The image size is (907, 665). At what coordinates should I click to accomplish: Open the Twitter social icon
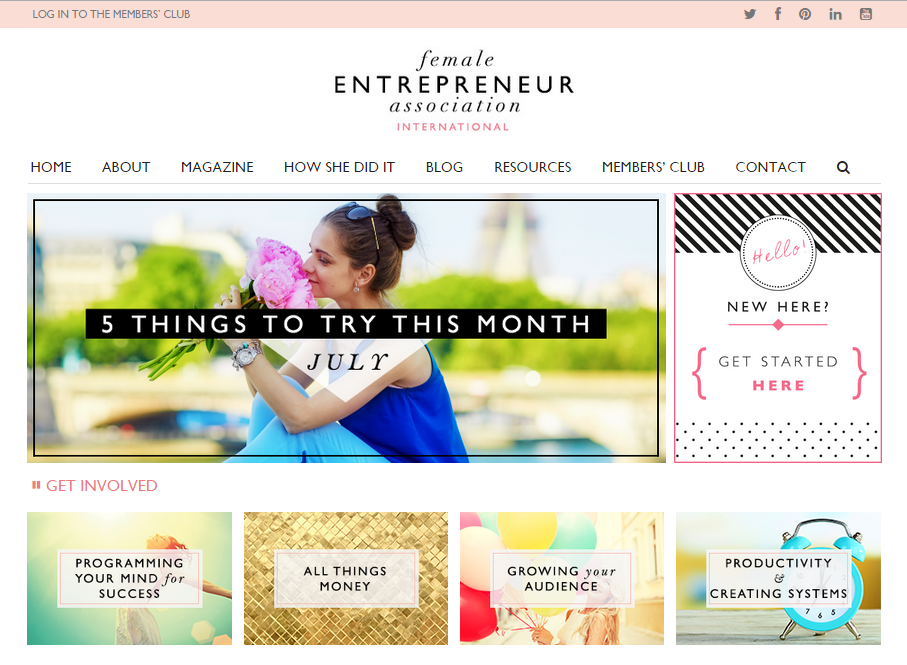[x=750, y=14]
